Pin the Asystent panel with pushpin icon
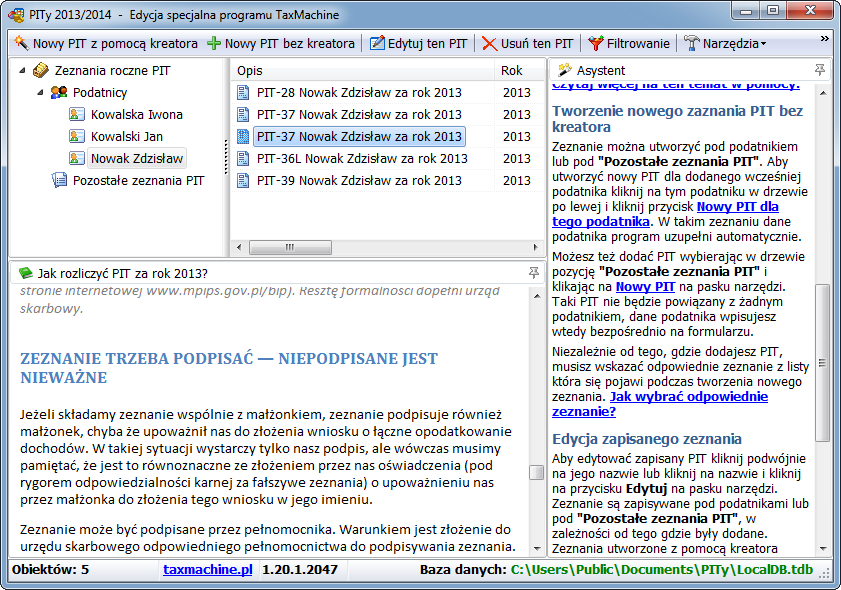 coord(820,70)
